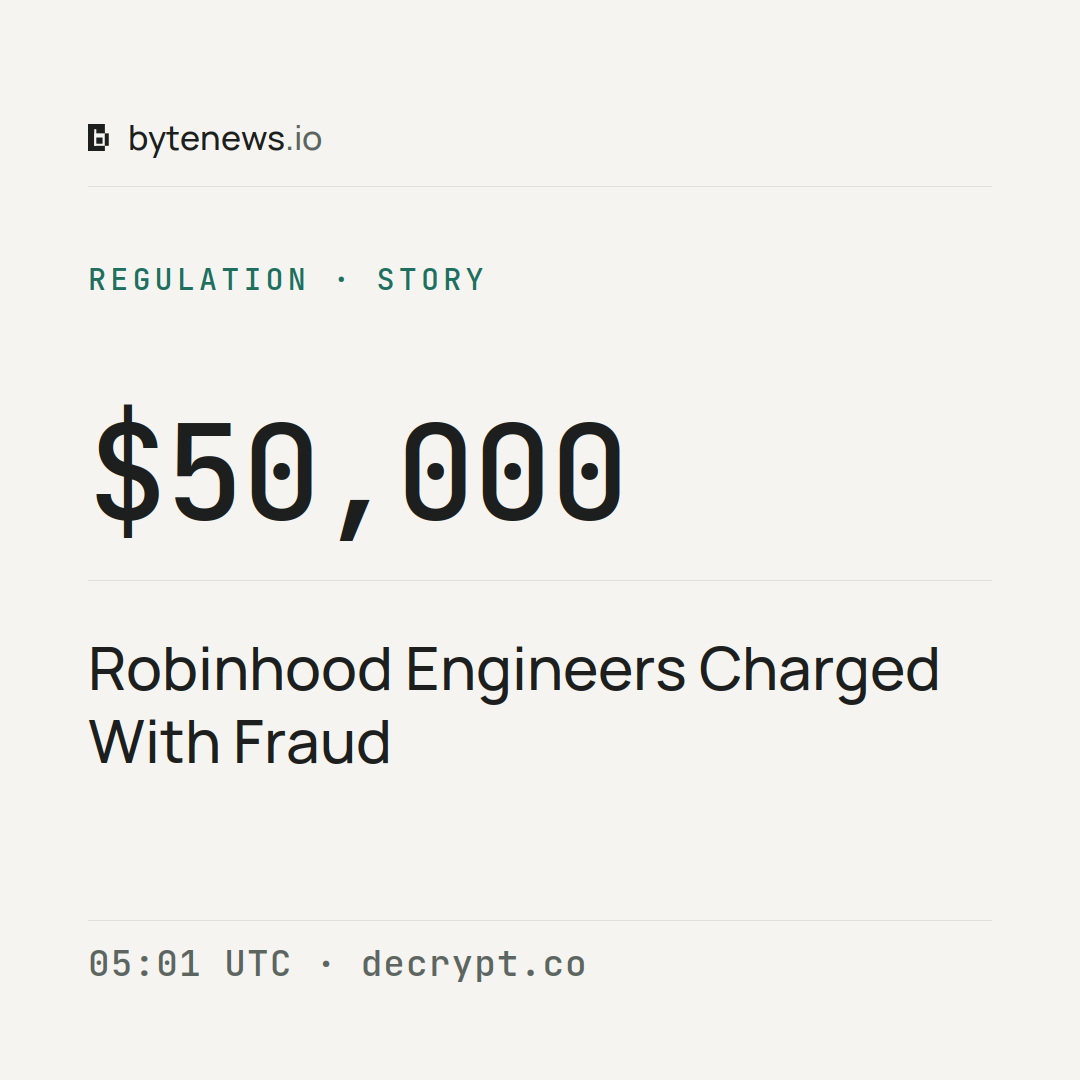Click the dollar sign in the amount
This screenshot has width=1080, height=1080.
click(x=128, y=472)
